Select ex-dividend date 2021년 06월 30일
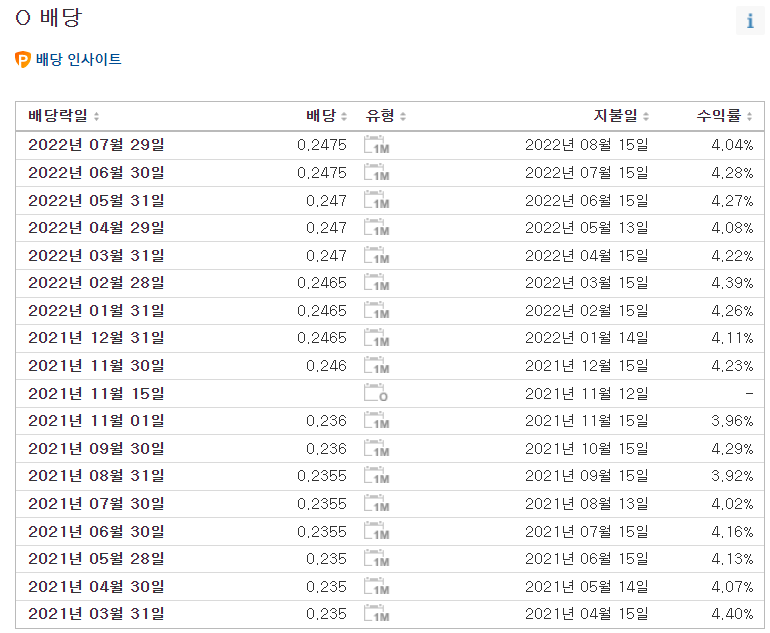Image resolution: width=770 pixels, height=633 pixels. point(96,532)
